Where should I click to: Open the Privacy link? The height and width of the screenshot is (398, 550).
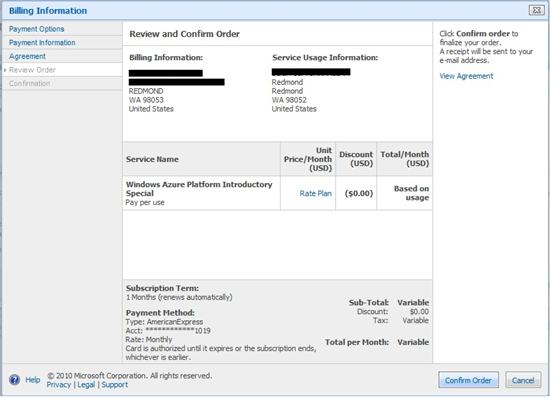pyautogui.click(x=59, y=385)
